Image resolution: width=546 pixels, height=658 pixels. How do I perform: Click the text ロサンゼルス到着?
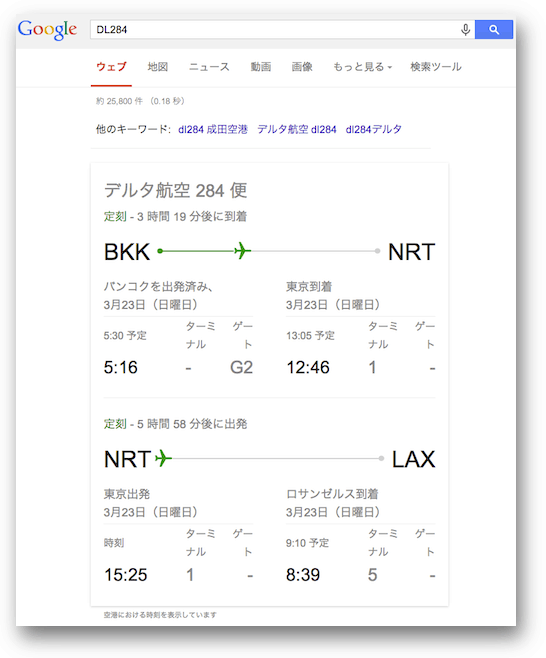(x=332, y=494)
